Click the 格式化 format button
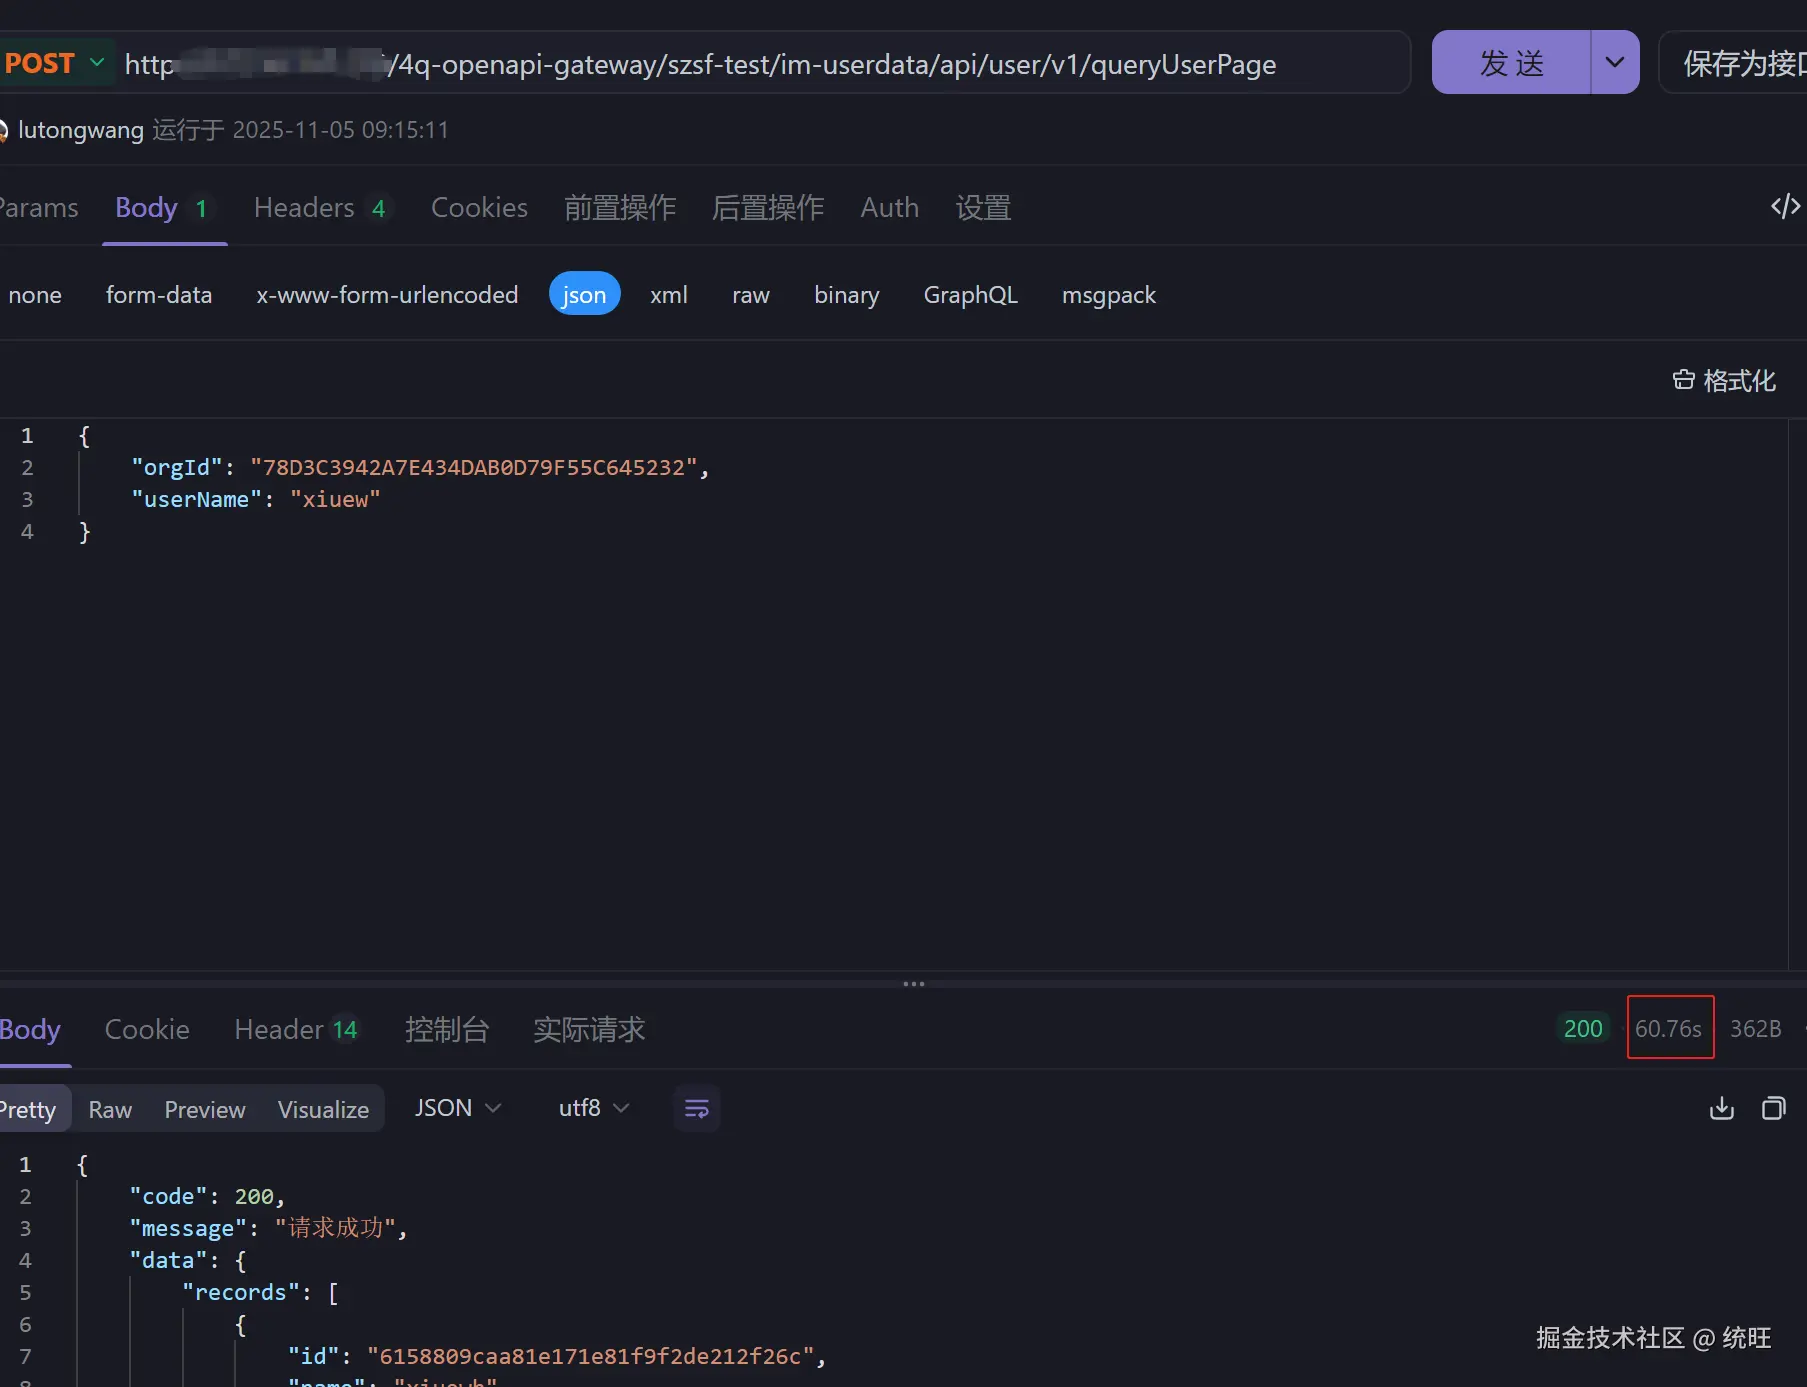Image resolution: width=1807 pixels, height=1387 pixels. tap(1724, 380)
